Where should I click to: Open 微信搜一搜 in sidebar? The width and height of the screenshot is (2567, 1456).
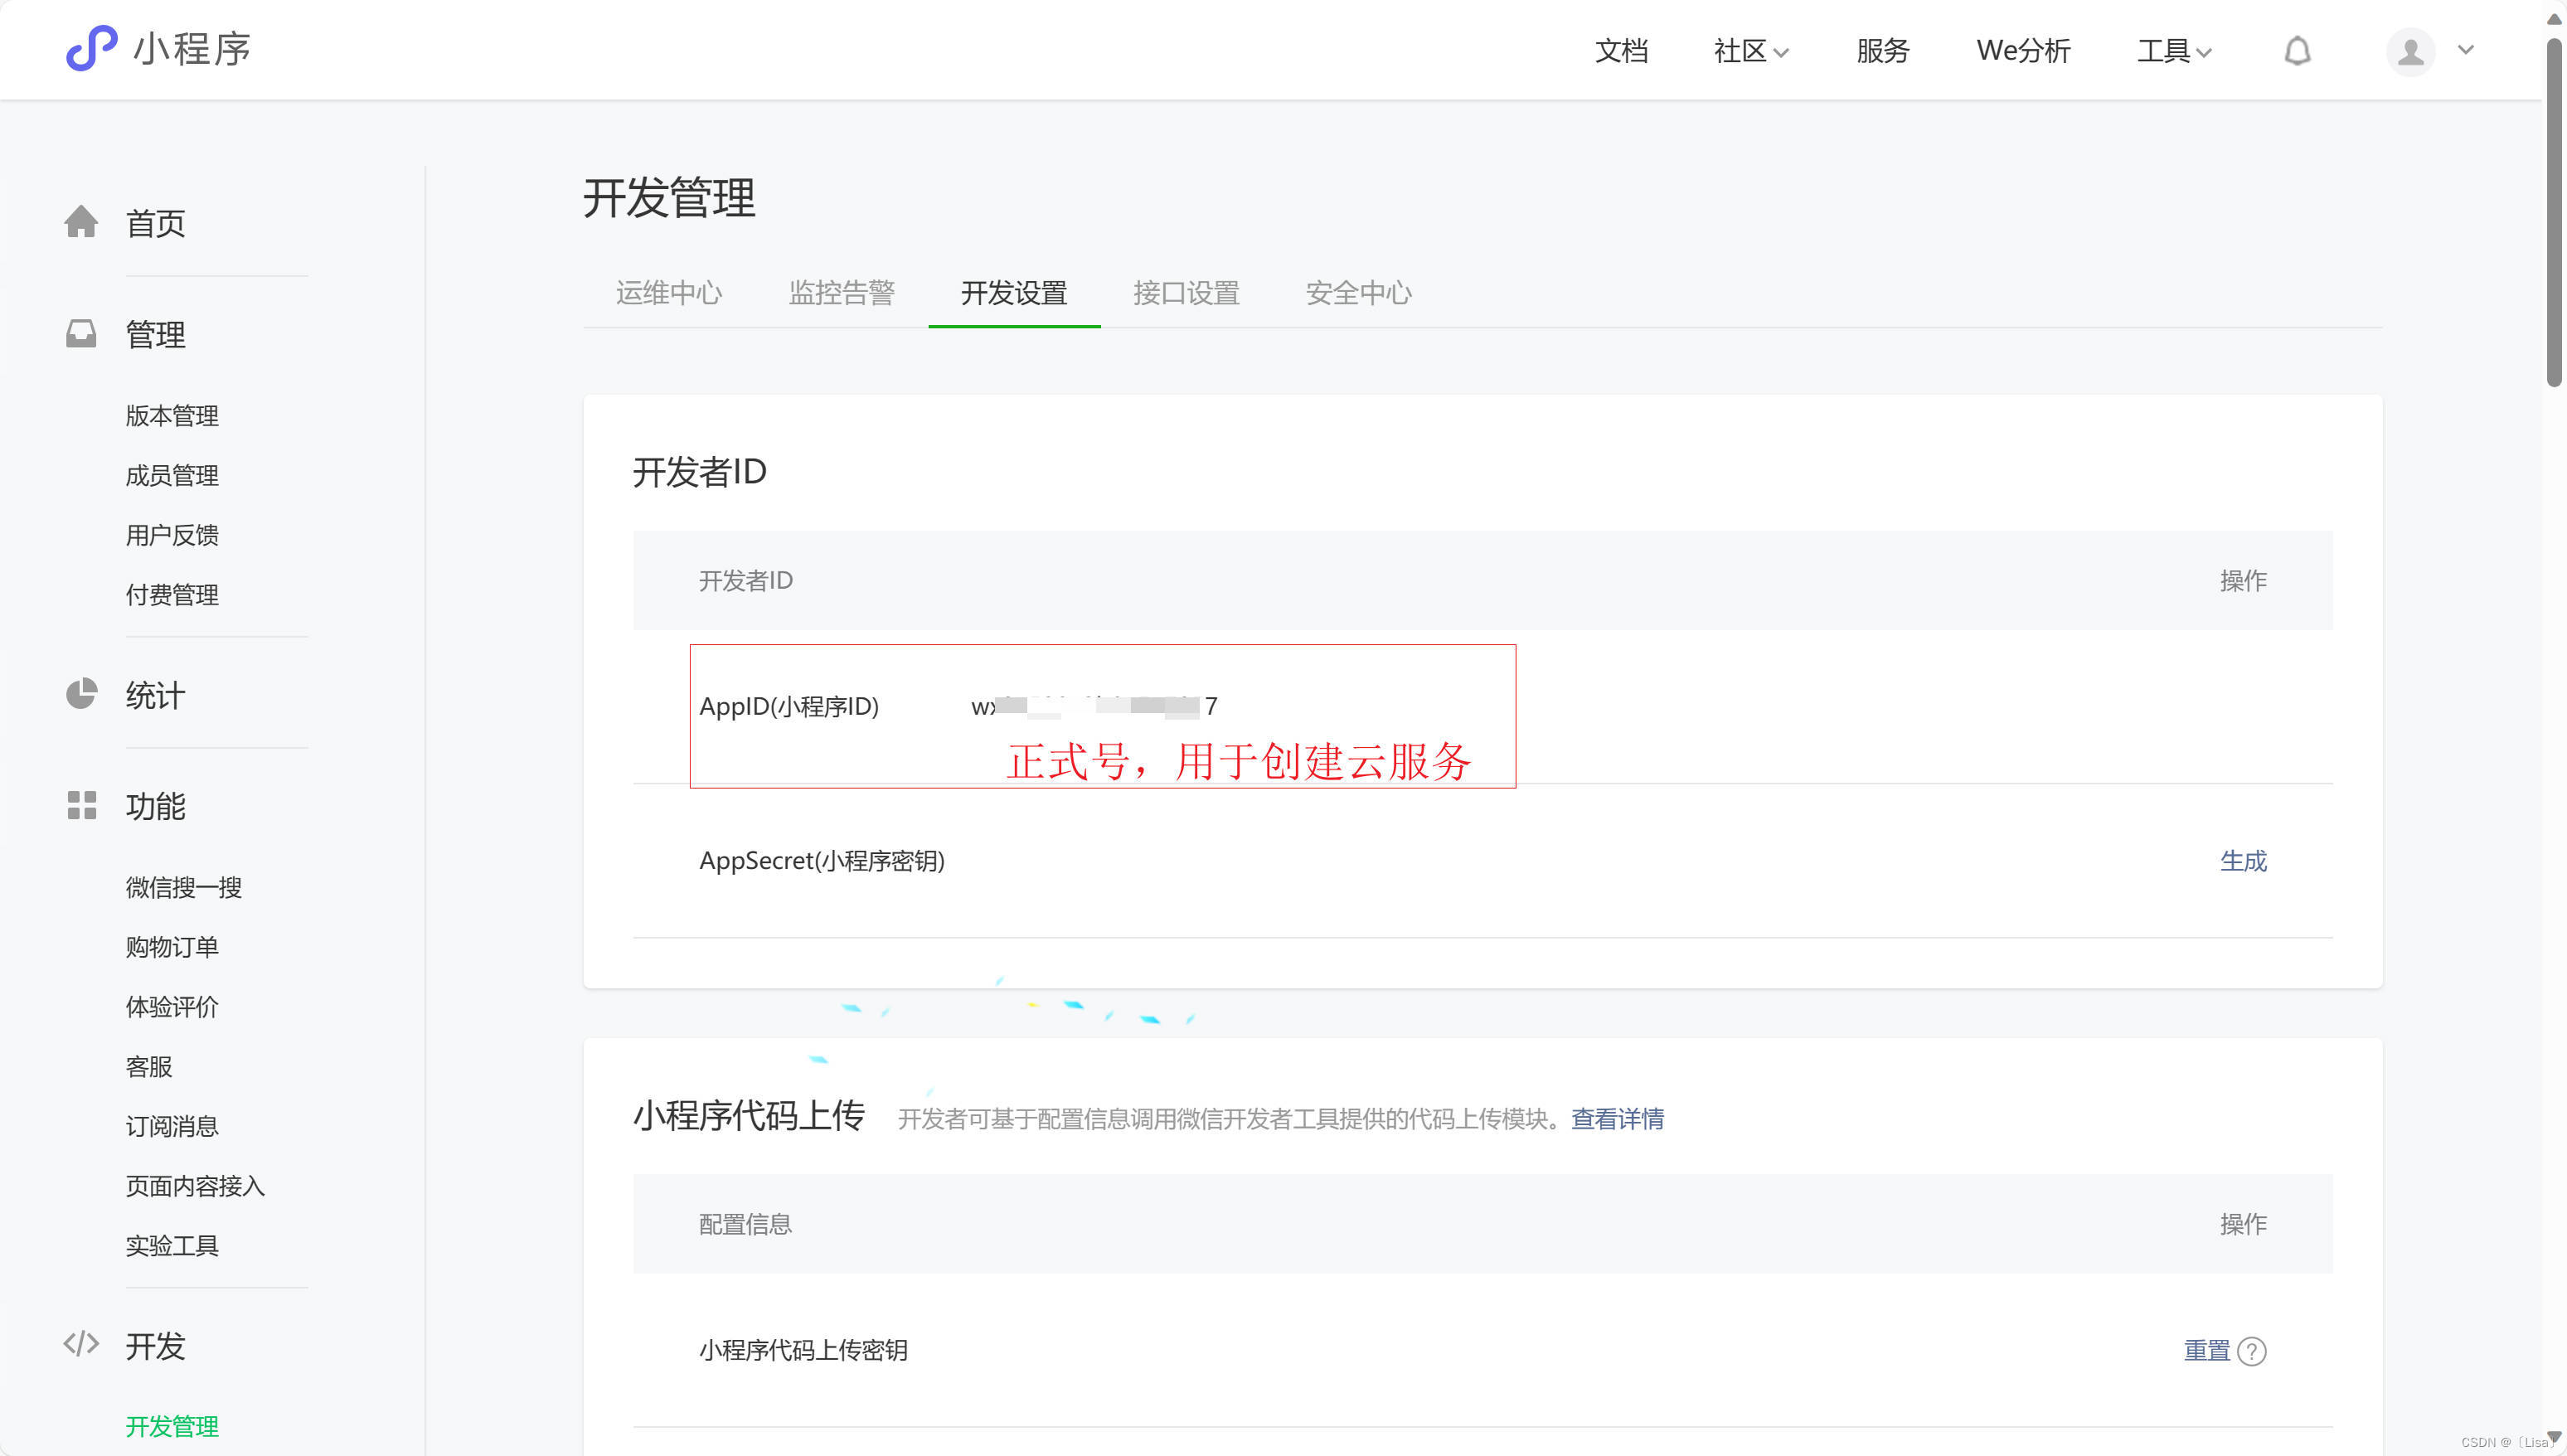click(x=183, y=888)
